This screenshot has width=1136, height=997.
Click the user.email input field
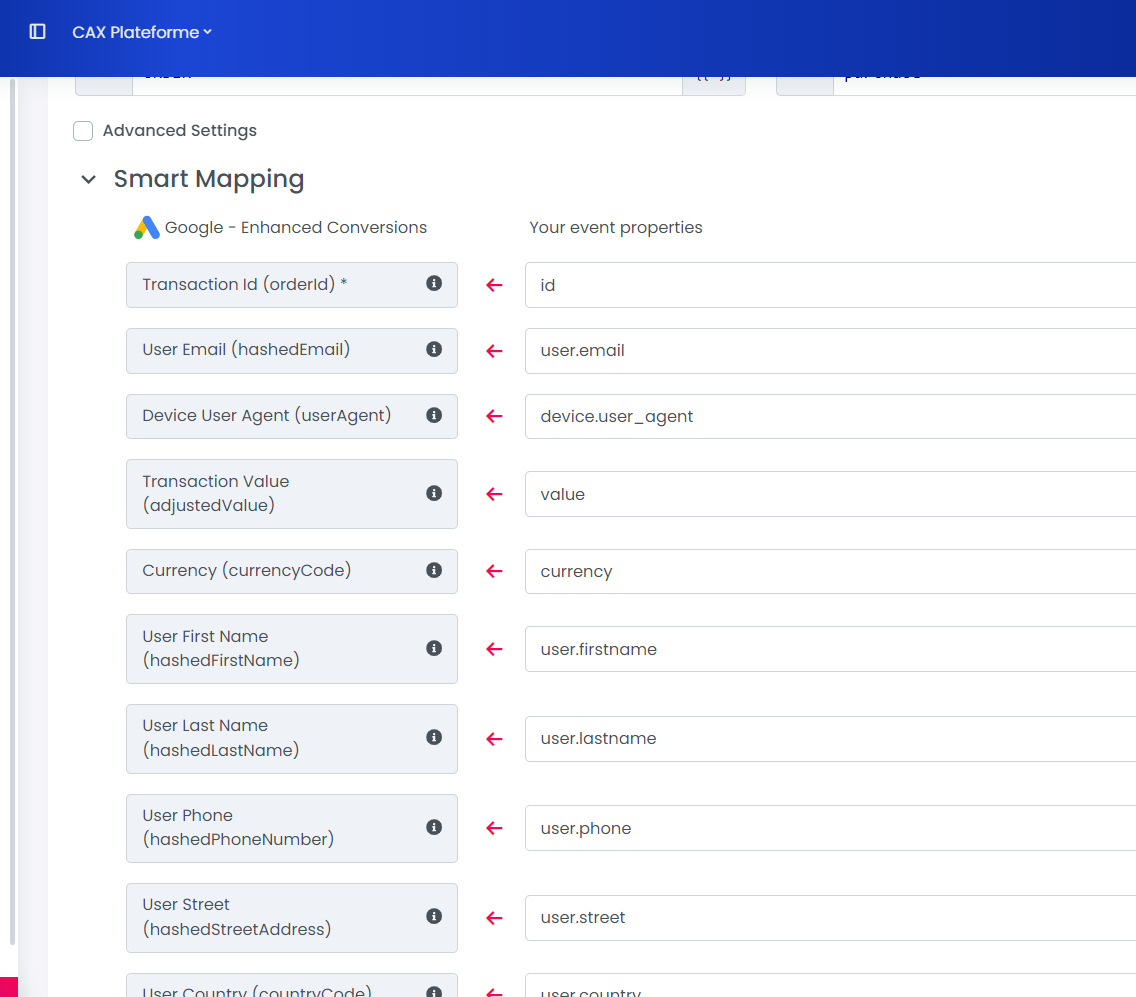[830, 351]
